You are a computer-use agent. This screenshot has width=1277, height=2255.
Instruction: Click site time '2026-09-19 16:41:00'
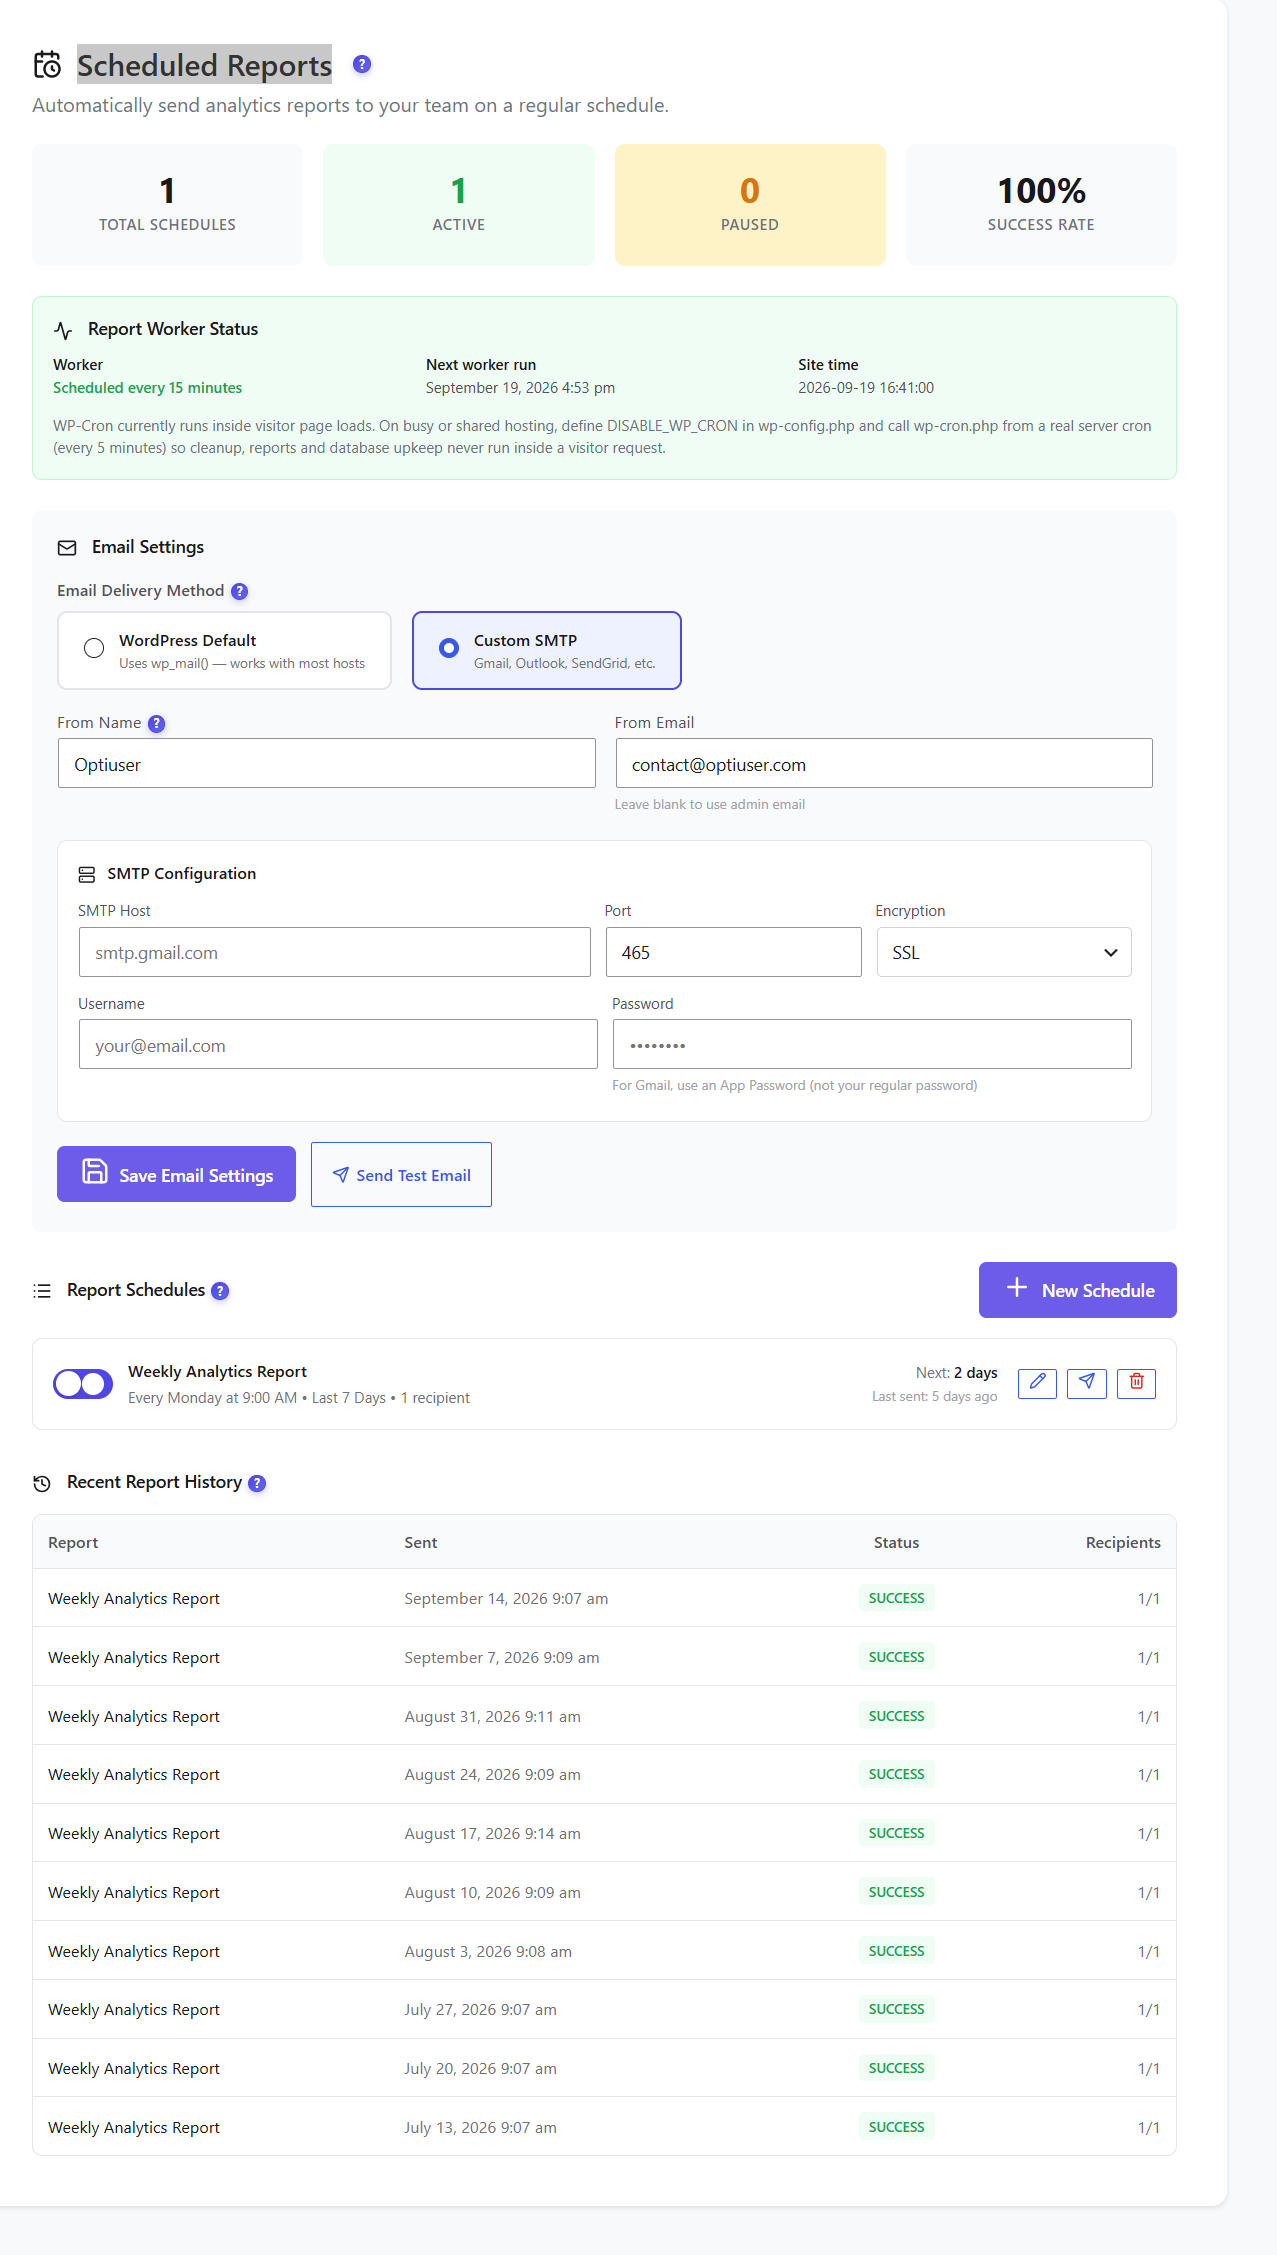866,388
